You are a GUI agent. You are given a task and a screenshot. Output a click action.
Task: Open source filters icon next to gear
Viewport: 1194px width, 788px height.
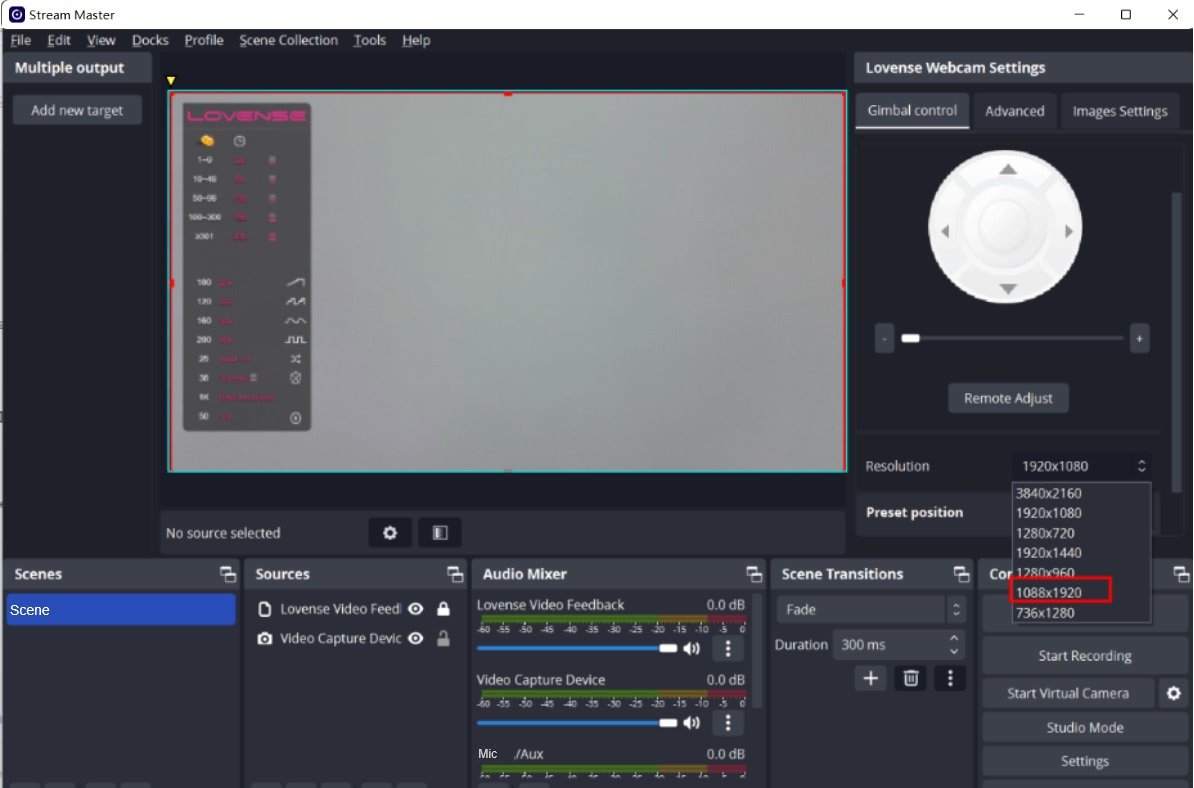[x=439, y=533]
